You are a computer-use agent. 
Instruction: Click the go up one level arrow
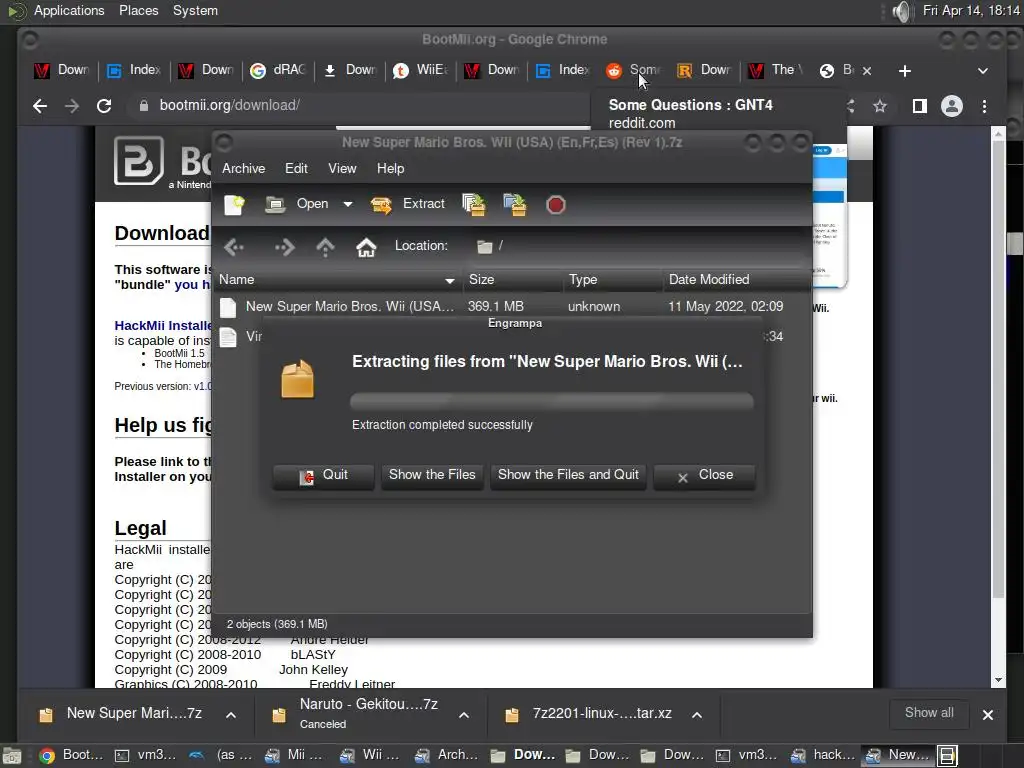[x=325, y=247]
